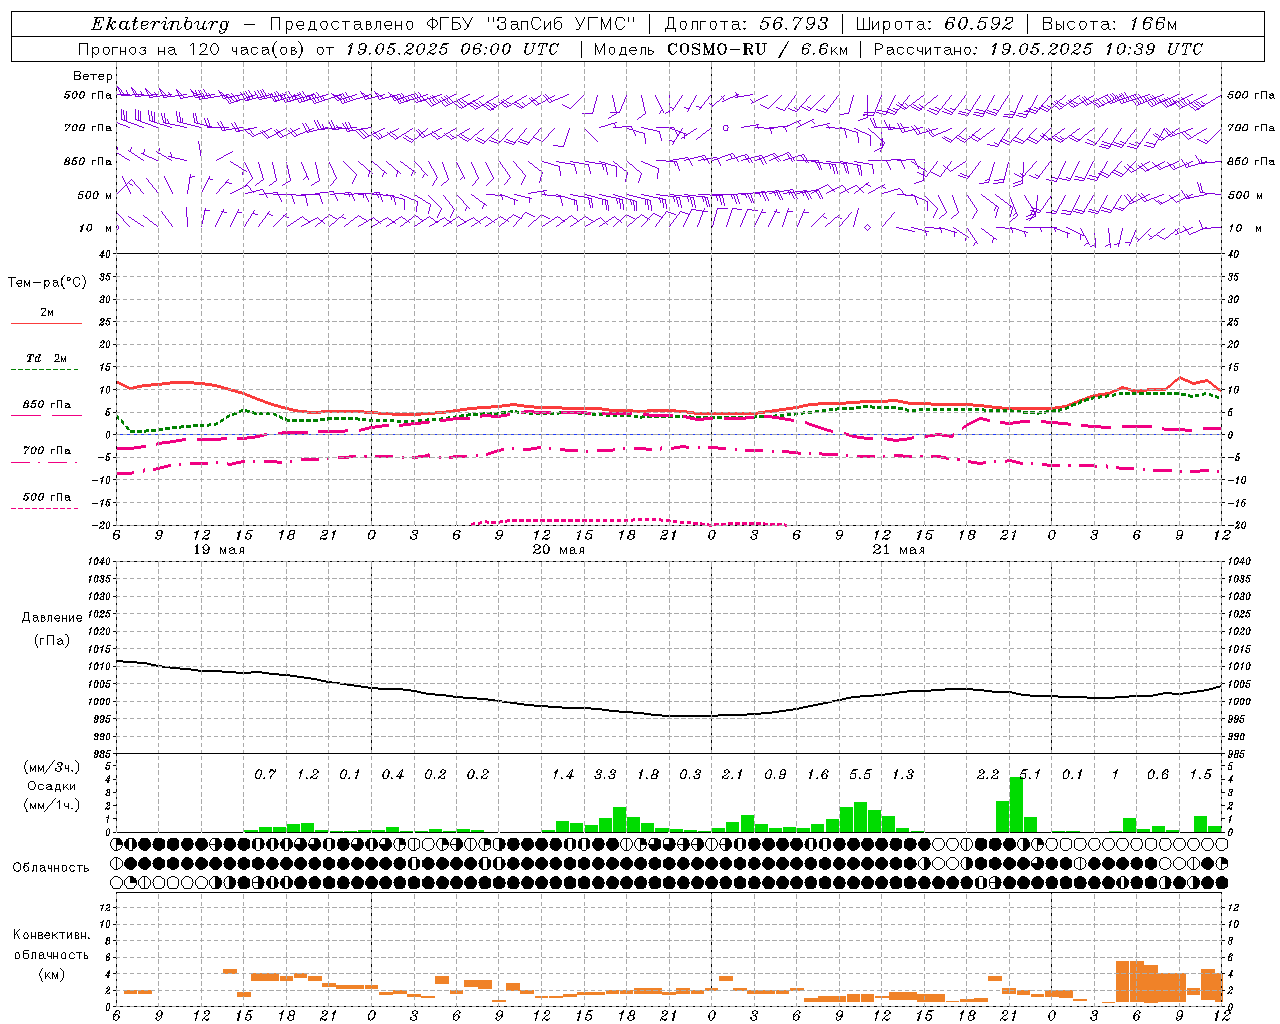
Task: Click the '10 м' wind level label on left
Action: [x=95, y=228]
